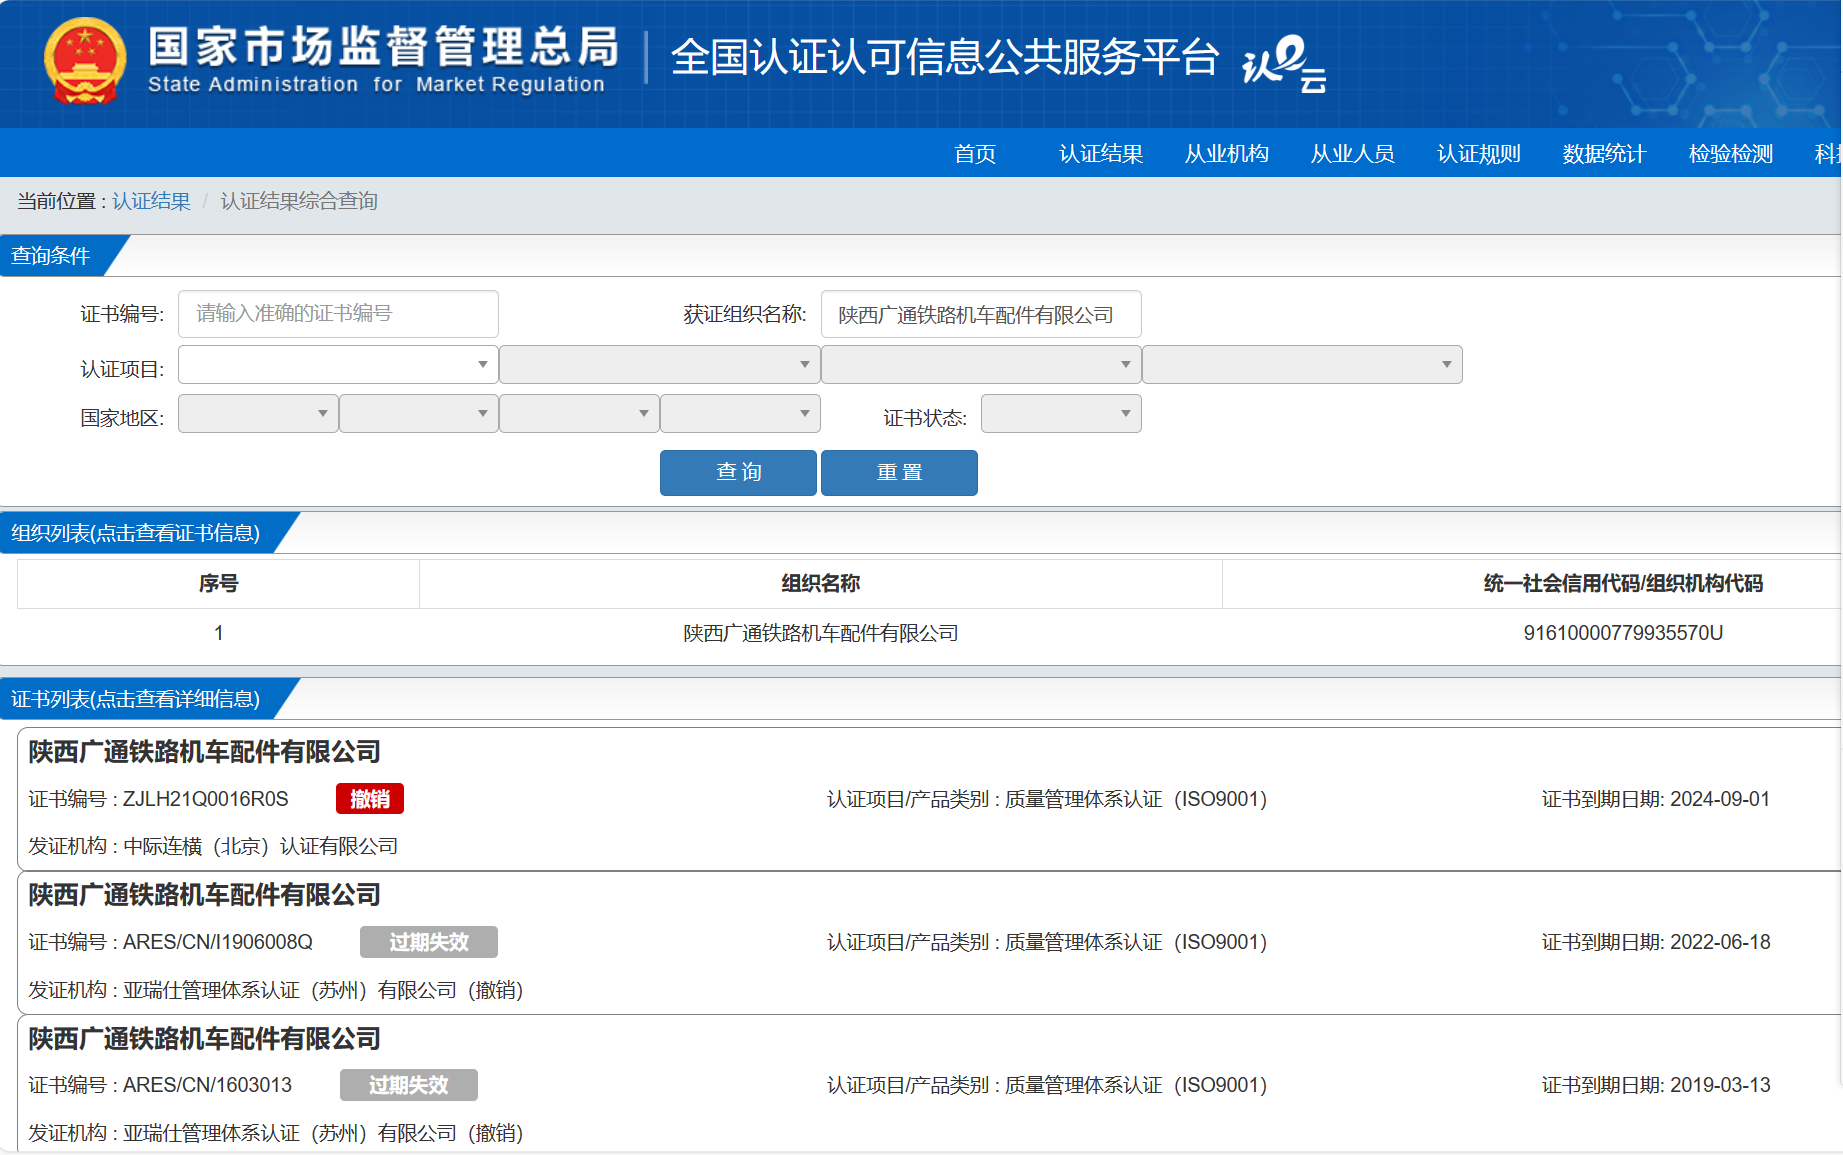Viewport: 1843px width, 1155px height.
Task: Click the red 撤销 status badge
Action: (x=370, y=799)
